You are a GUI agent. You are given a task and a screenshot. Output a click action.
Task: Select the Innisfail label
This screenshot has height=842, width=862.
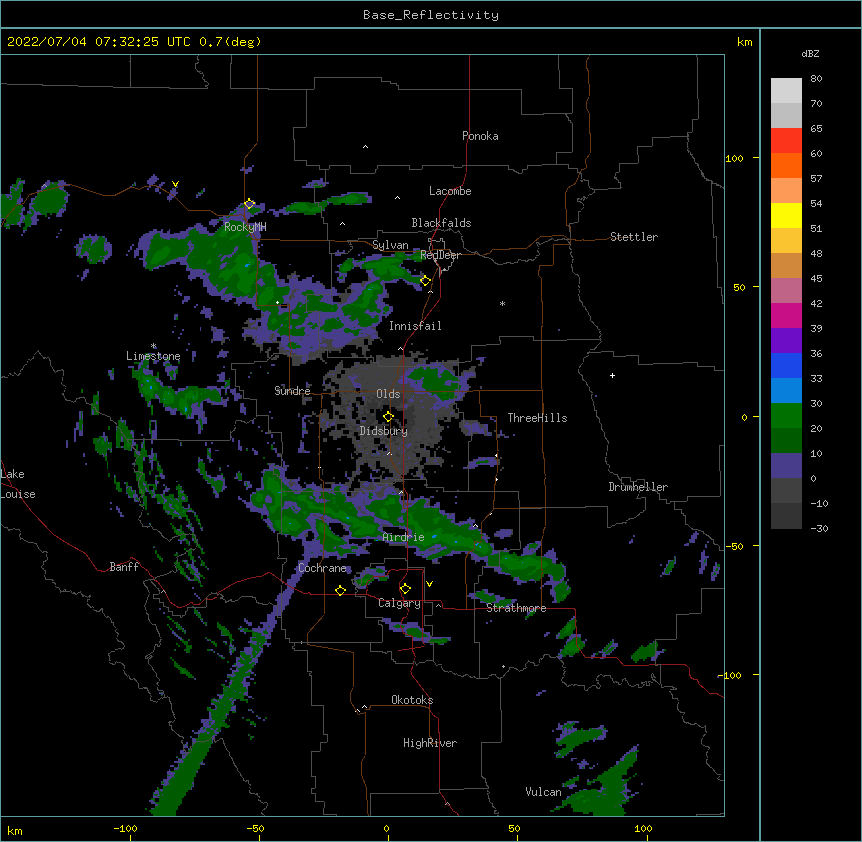coord(415,326)
